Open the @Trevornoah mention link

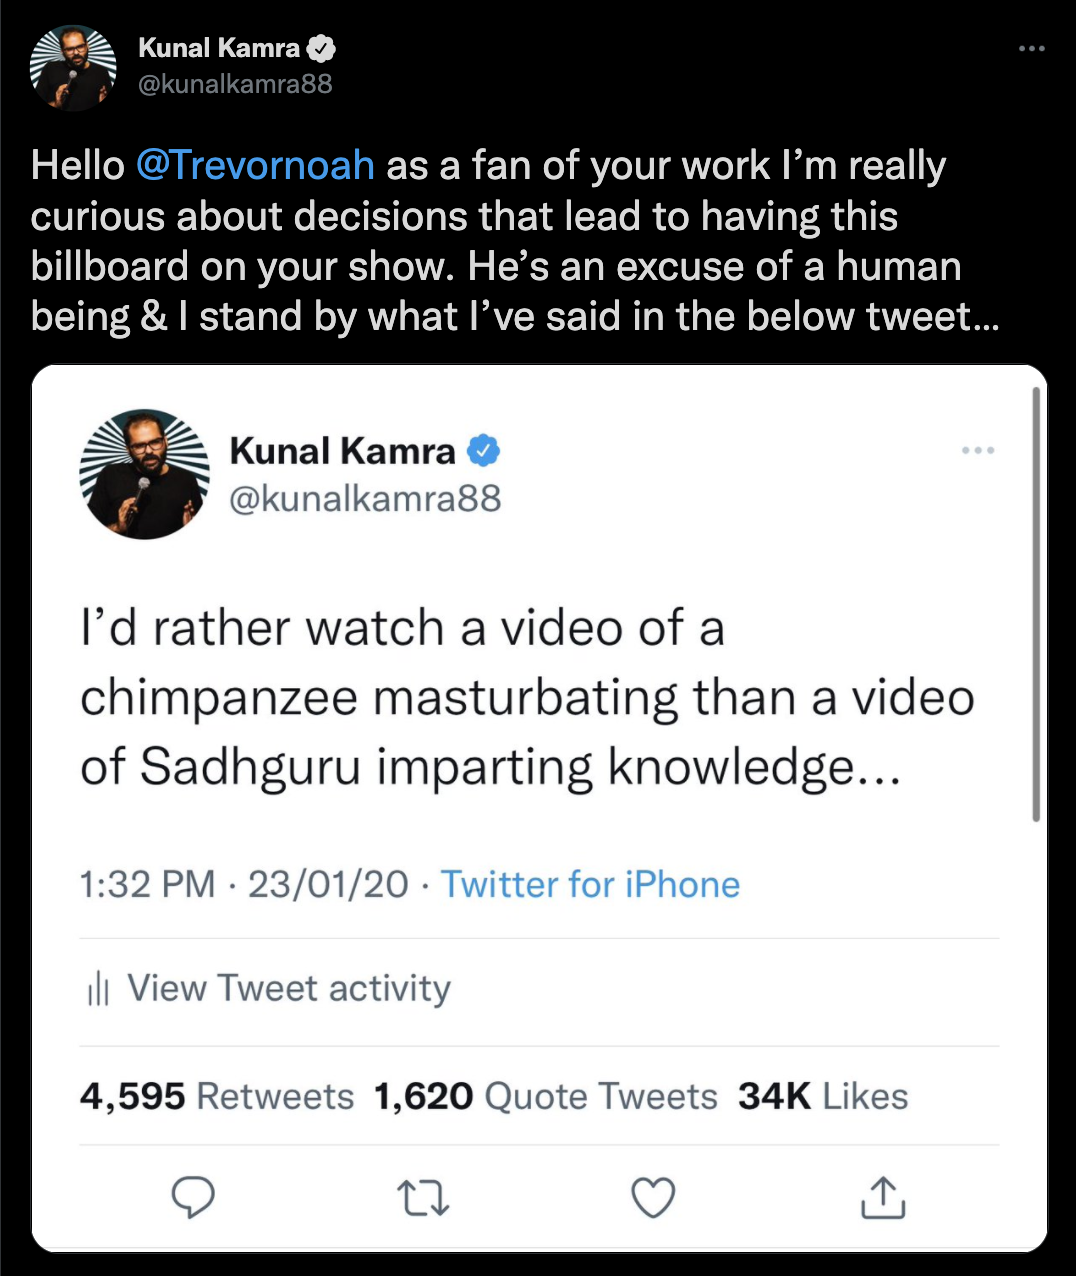click(x=255, y=166)
